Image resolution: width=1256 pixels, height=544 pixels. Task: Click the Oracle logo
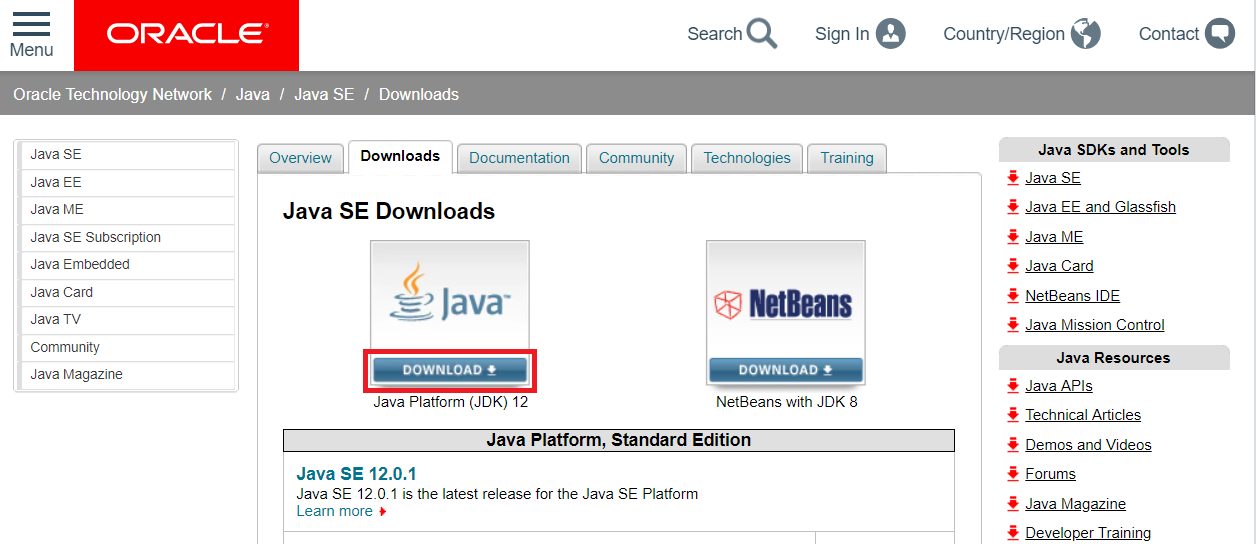tap(187, 35)
